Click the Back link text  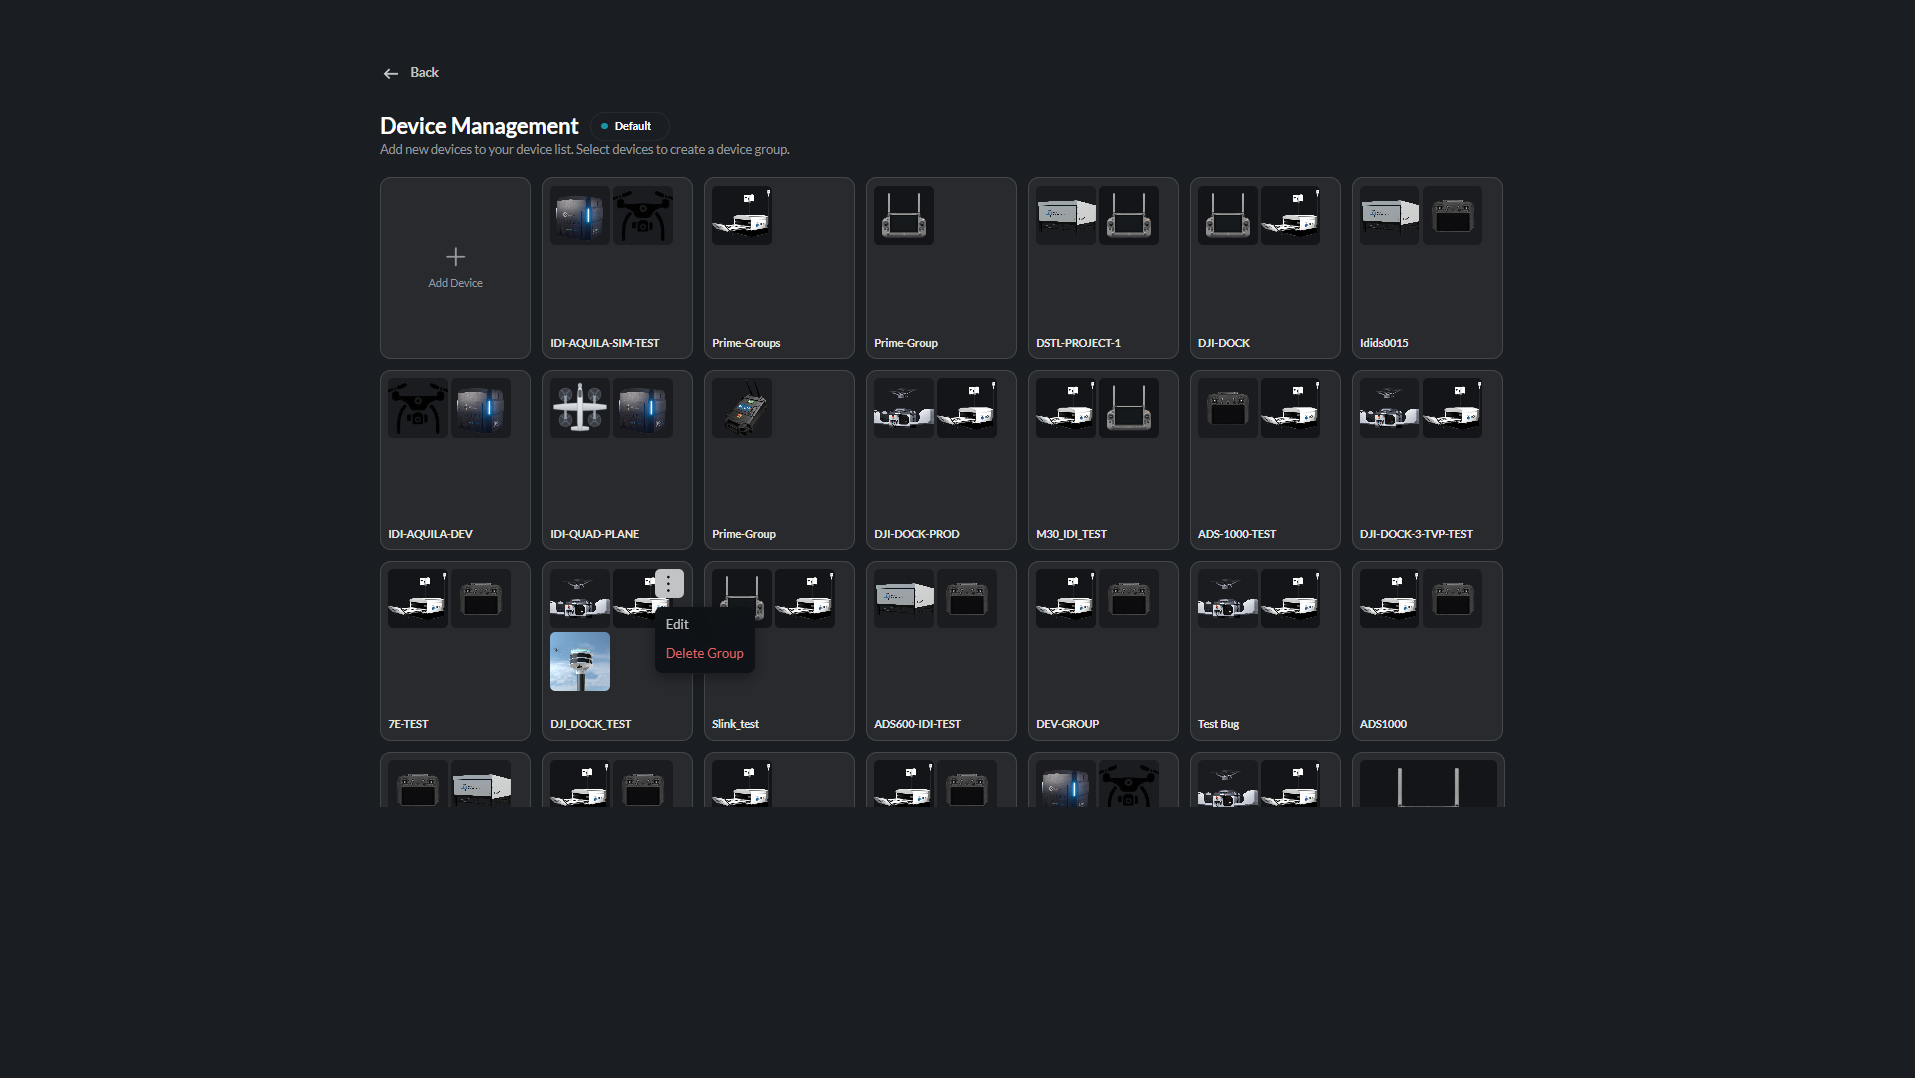coord(424,73)
